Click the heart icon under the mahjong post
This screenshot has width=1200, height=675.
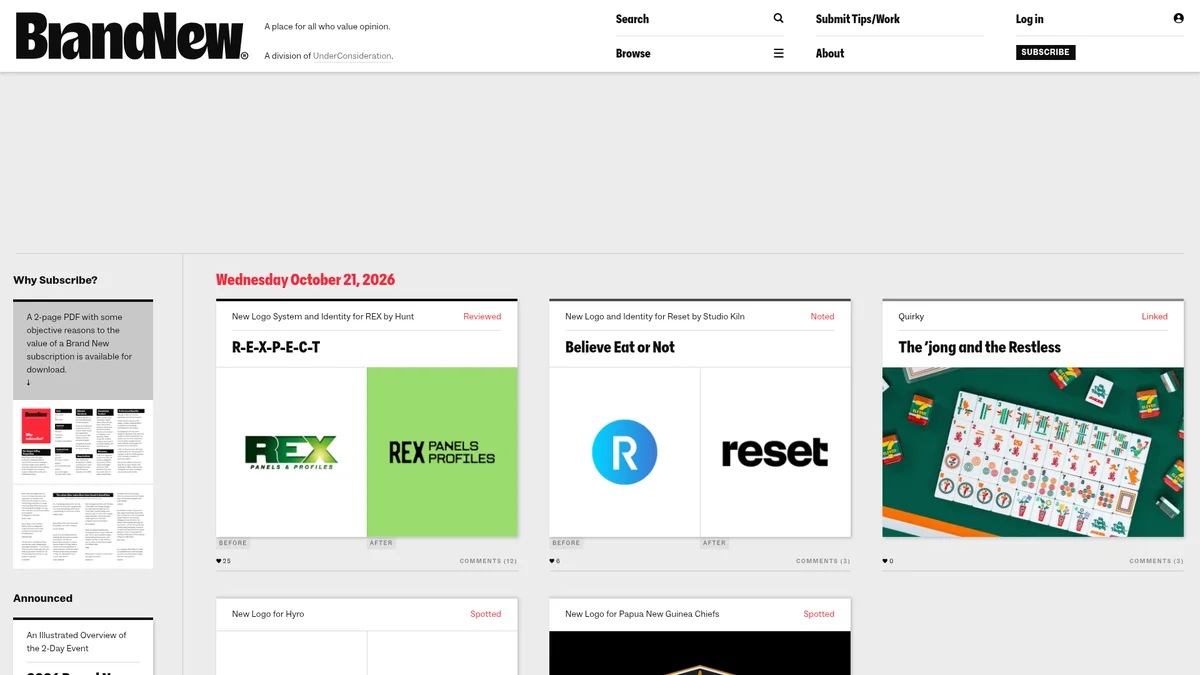point(885,561)
